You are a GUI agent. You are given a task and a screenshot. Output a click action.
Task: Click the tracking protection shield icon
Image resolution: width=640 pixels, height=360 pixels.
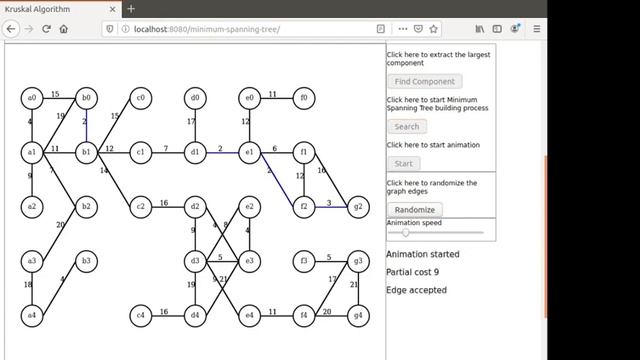tap(109, 29)
